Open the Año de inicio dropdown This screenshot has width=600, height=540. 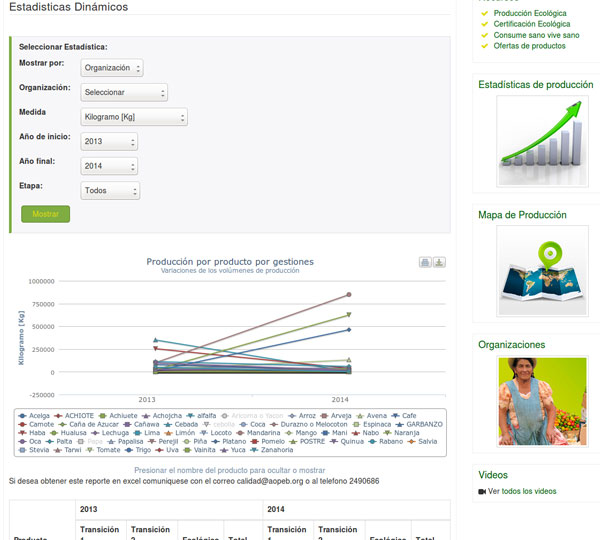pyautogui.click(x=109, y=141)
